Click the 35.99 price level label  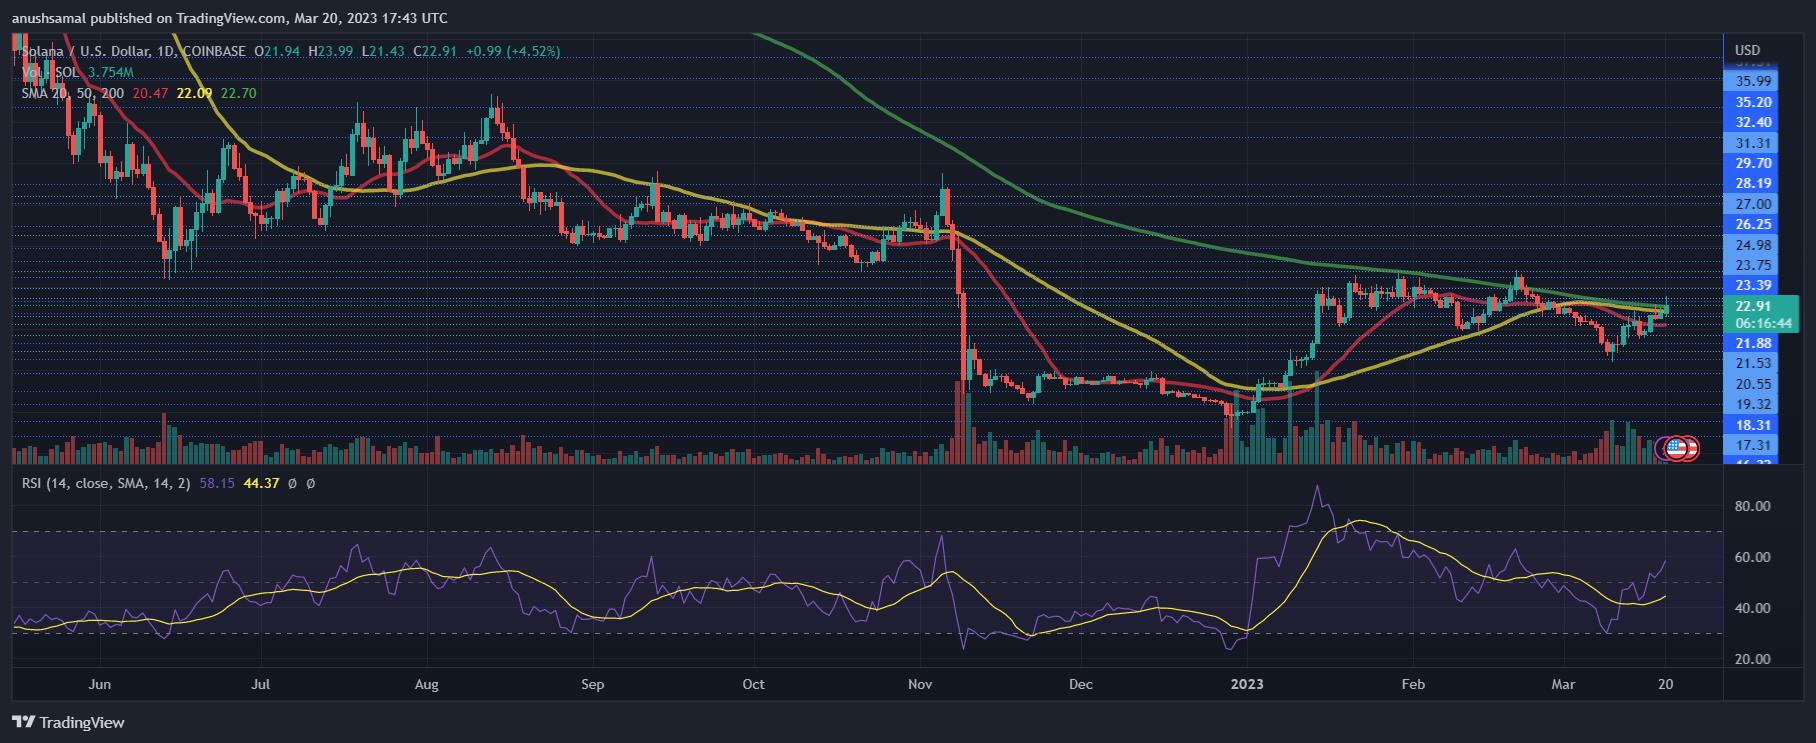click(1753, 81)
